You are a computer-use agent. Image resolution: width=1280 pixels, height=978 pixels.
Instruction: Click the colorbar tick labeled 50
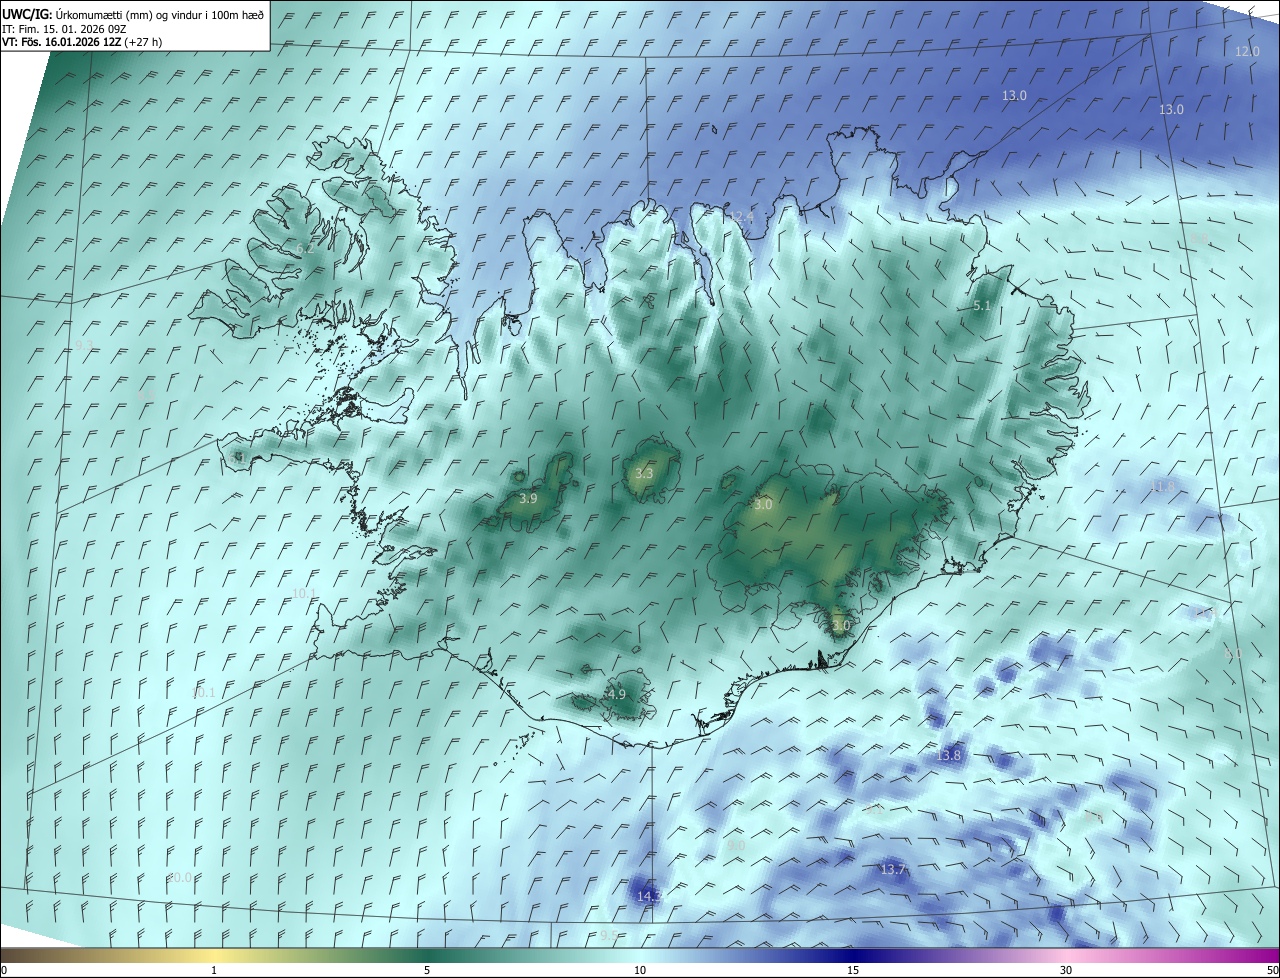1272,970
